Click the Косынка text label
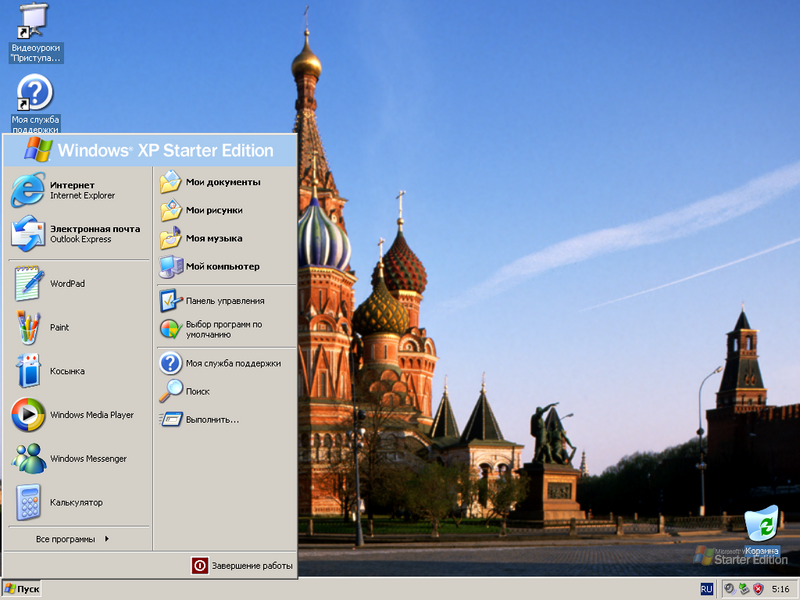 (67, 371)
